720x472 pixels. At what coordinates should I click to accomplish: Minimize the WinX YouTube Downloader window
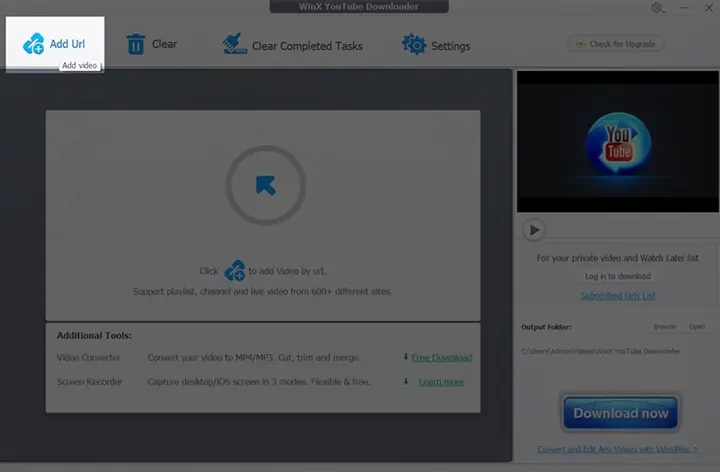684,8
